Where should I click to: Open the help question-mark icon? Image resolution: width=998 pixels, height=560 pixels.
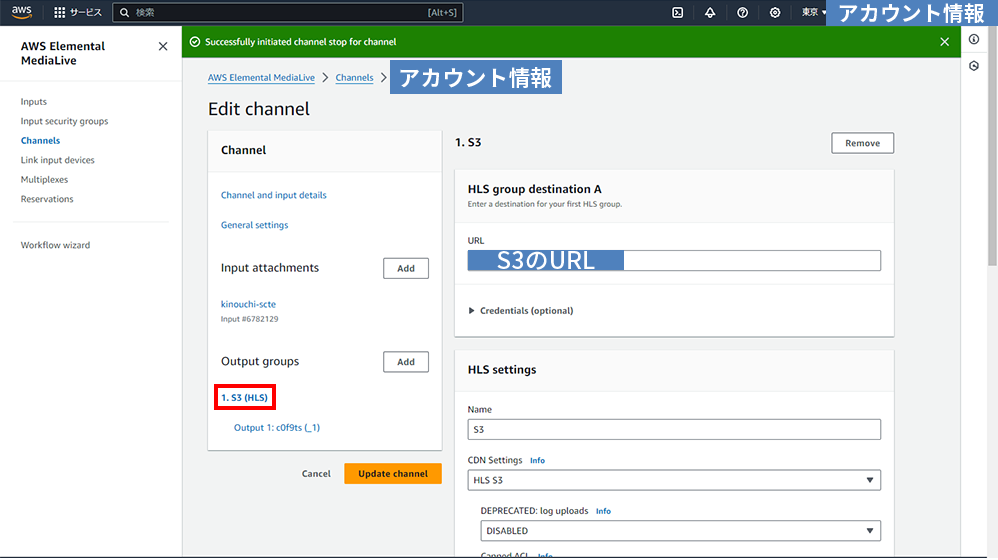[742, 12]
